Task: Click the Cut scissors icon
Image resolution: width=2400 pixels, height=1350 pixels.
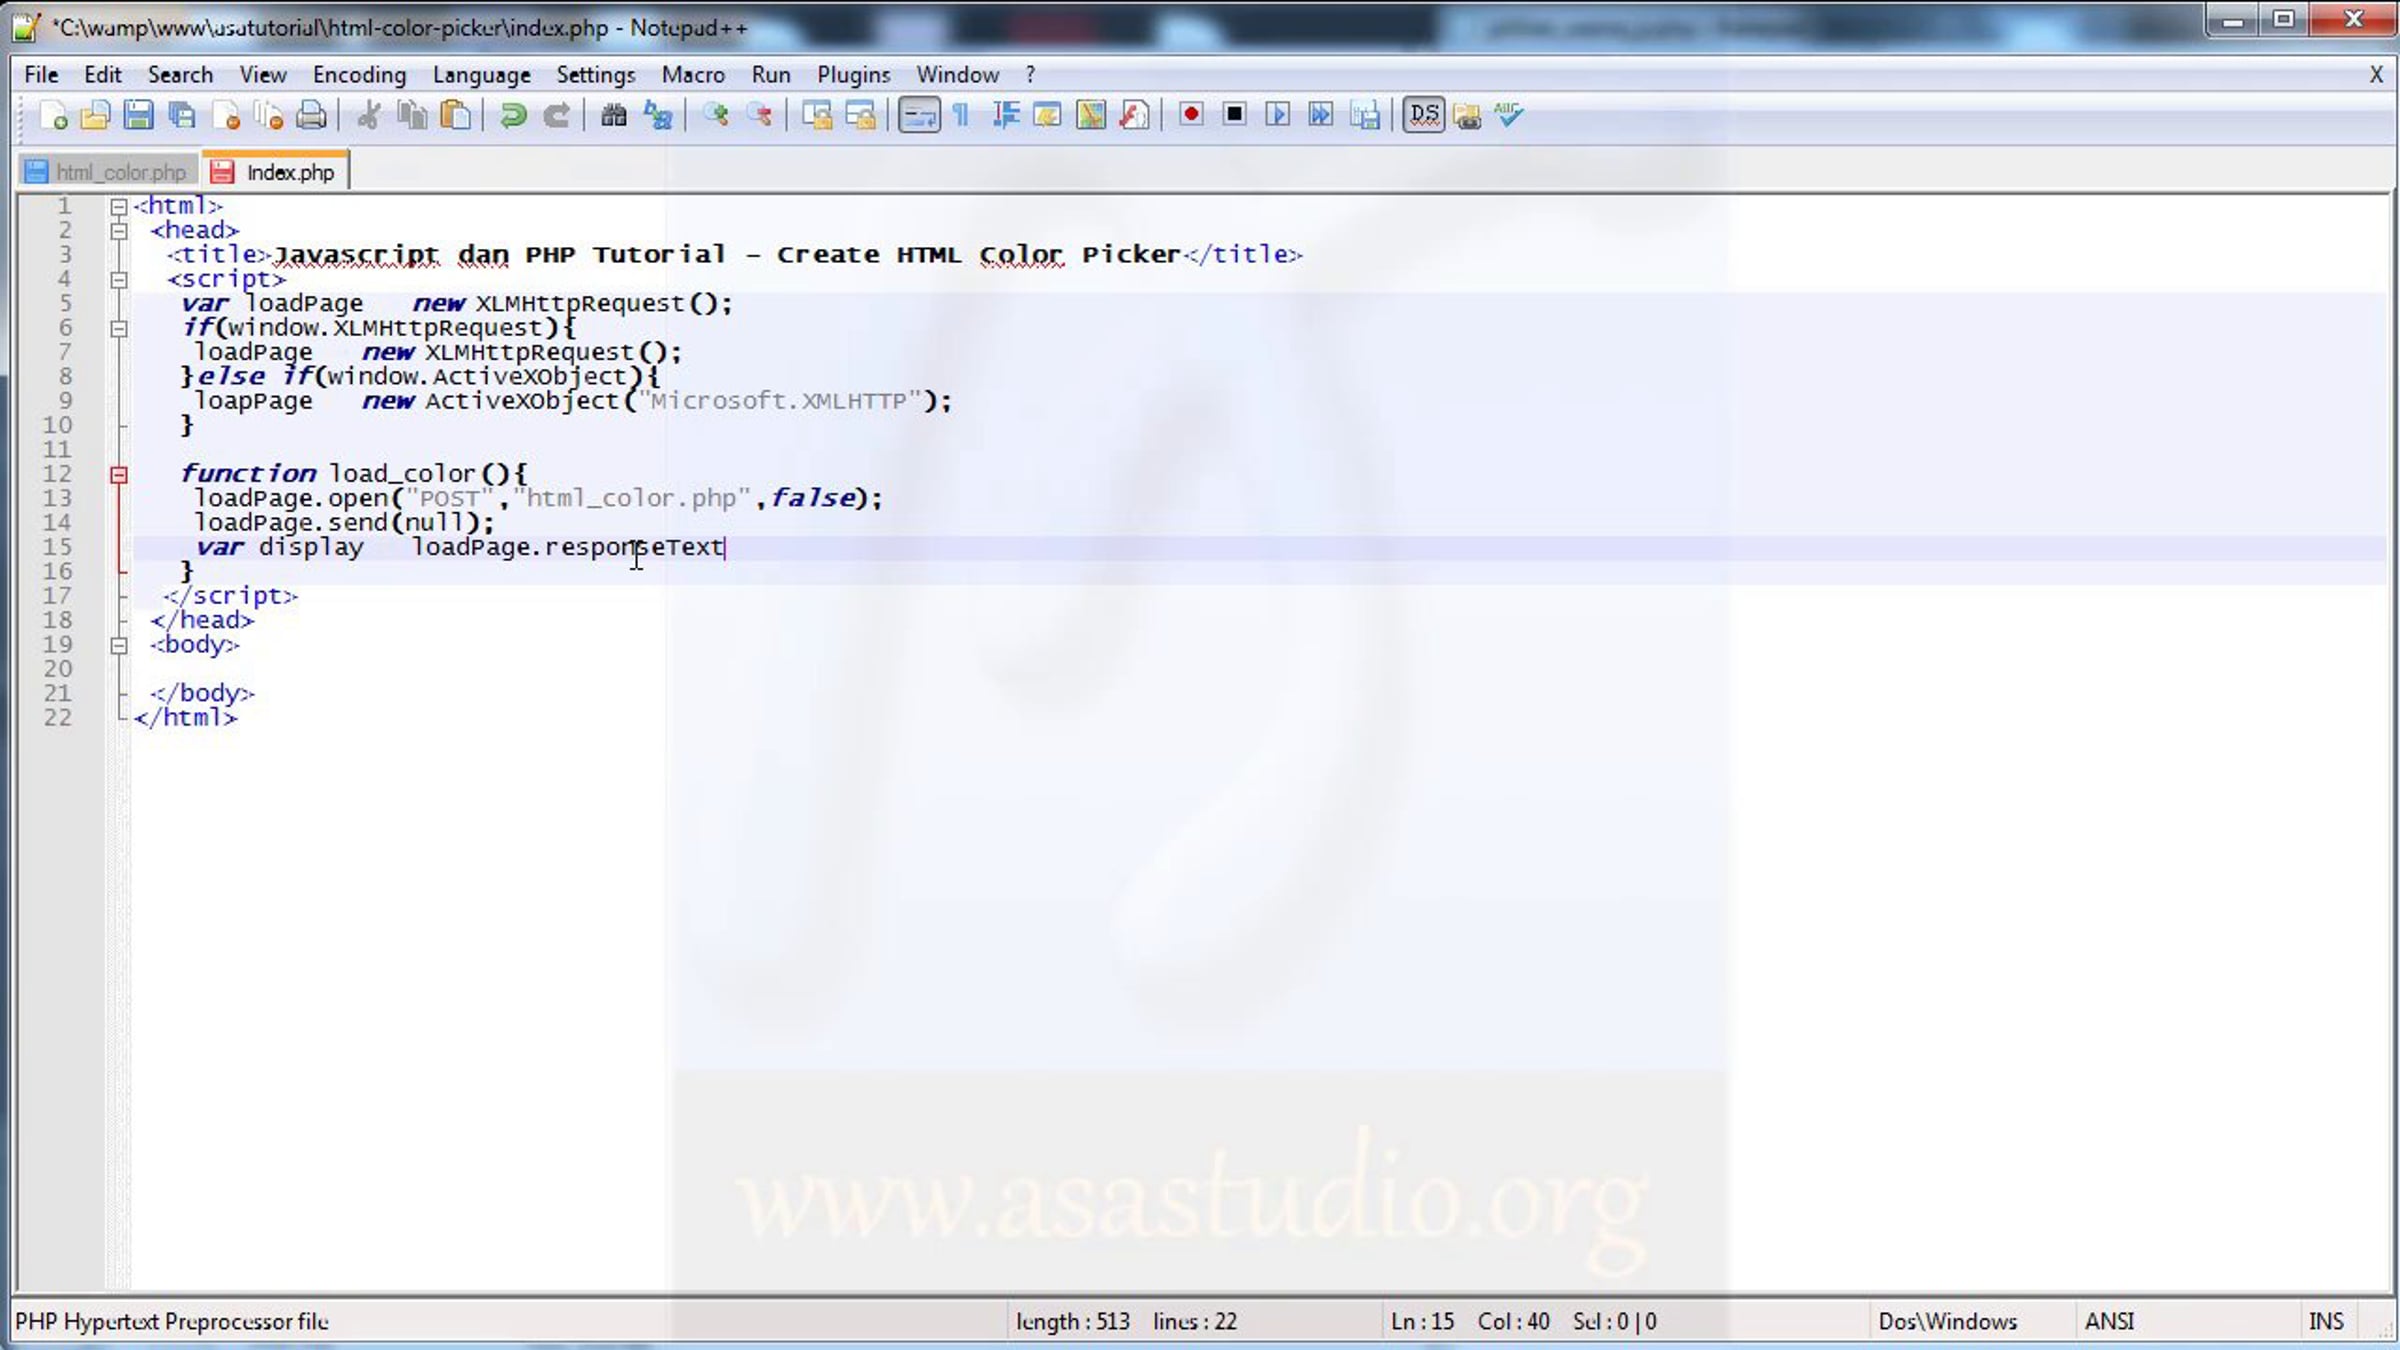Action: (x=368, y=116)
